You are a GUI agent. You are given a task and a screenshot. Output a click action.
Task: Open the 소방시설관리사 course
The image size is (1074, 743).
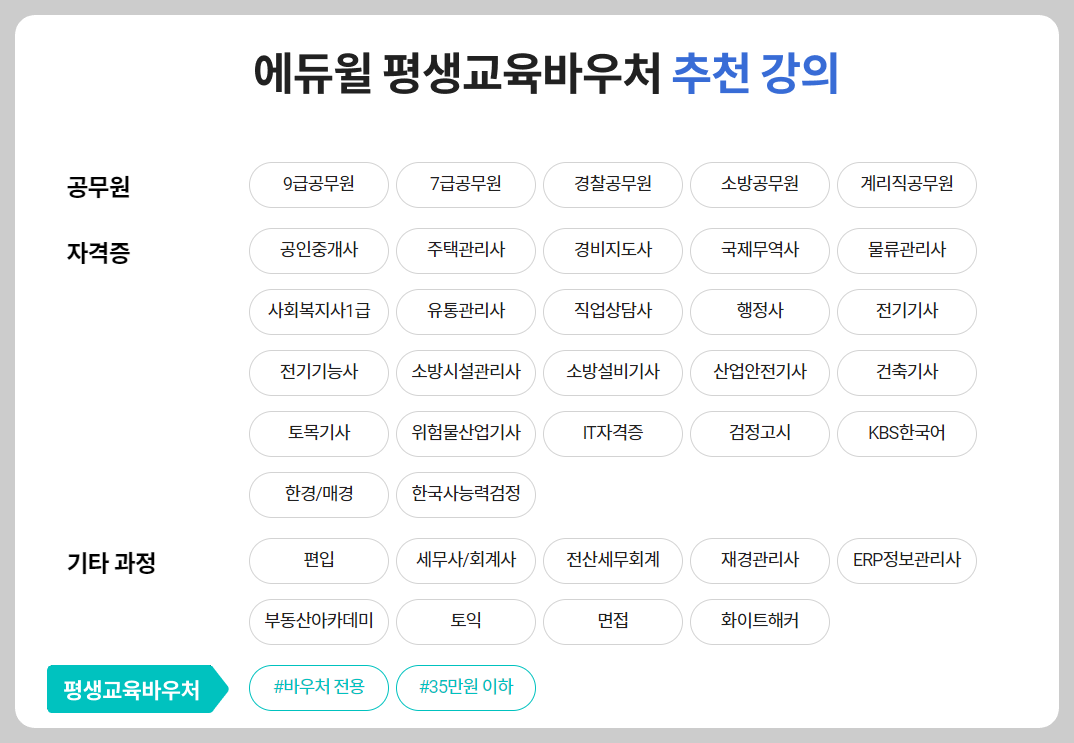click(x=465, y=372)
